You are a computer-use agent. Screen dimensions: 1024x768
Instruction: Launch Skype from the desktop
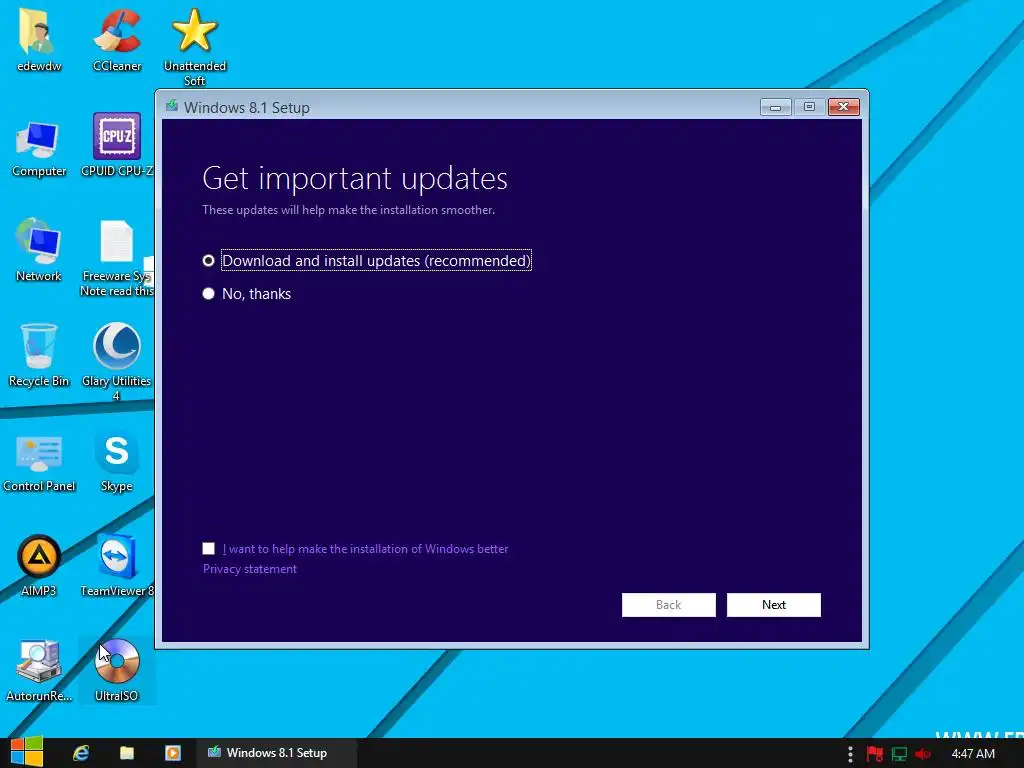pos(117,461)
